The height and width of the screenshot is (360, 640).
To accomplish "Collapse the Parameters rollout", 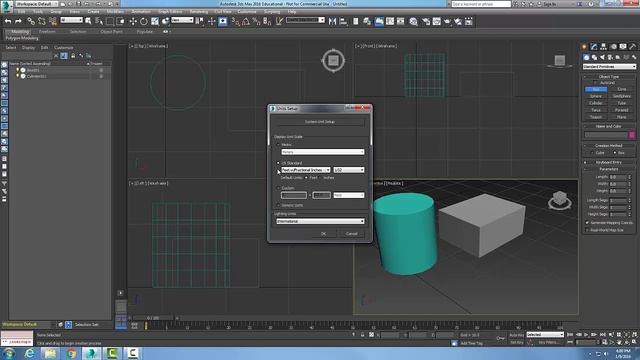I will pos(609,169).
